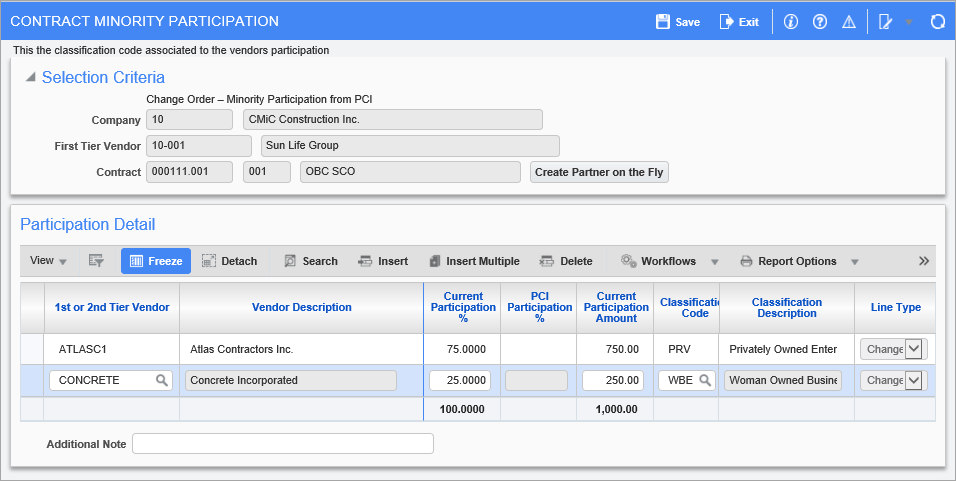Click the warning triangle icon
The image size is (956, 481).
pos(849,21)
